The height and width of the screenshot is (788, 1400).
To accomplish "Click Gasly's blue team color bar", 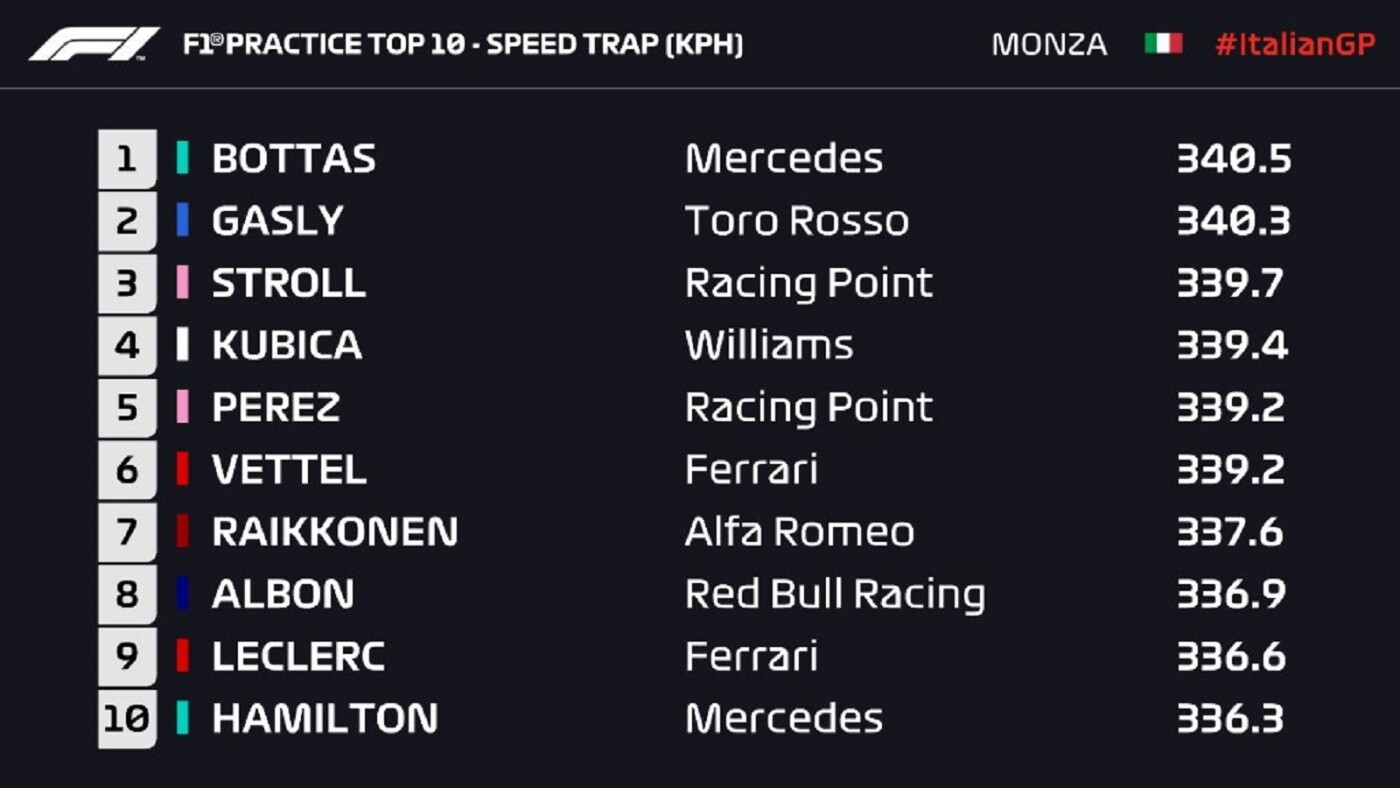I will [182, 220].
